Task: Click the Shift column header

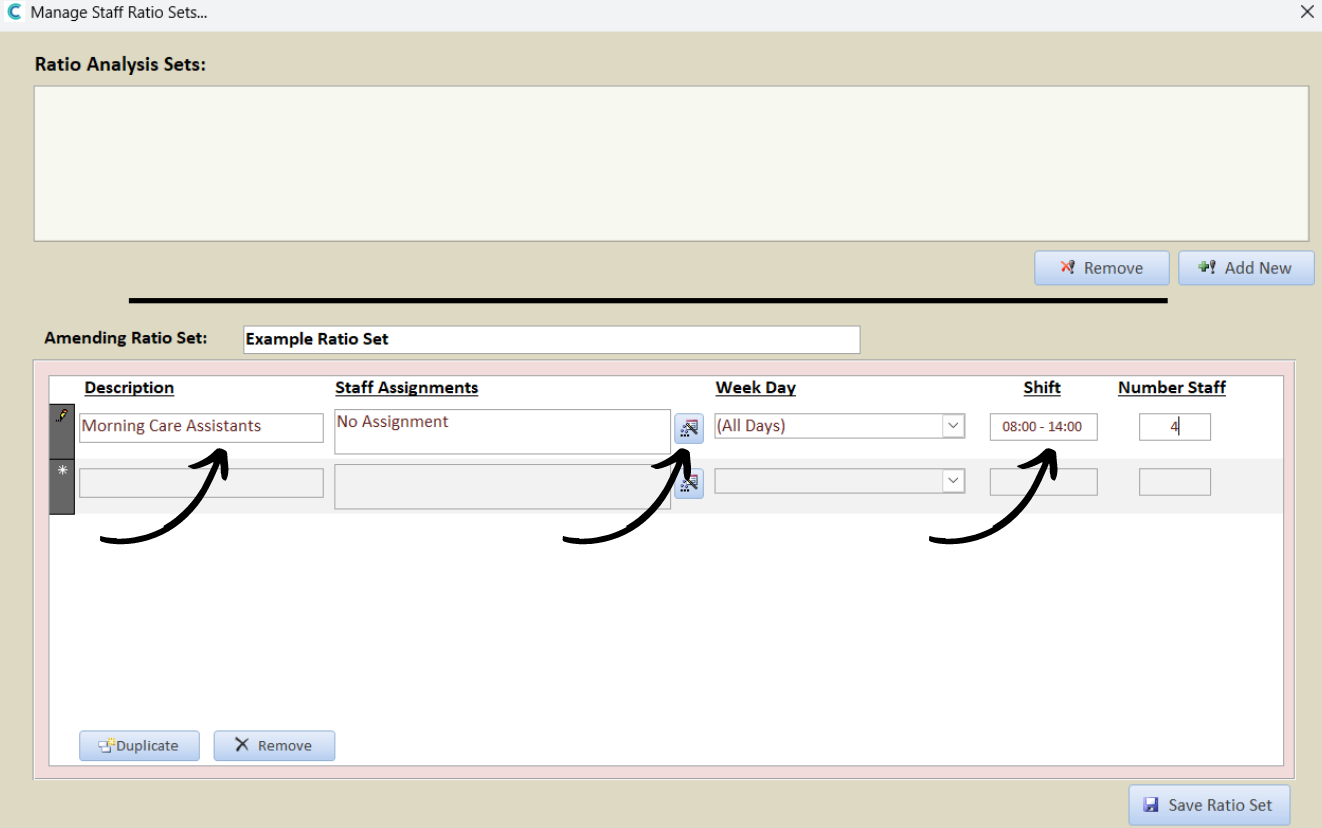Action: (1042, 388)
